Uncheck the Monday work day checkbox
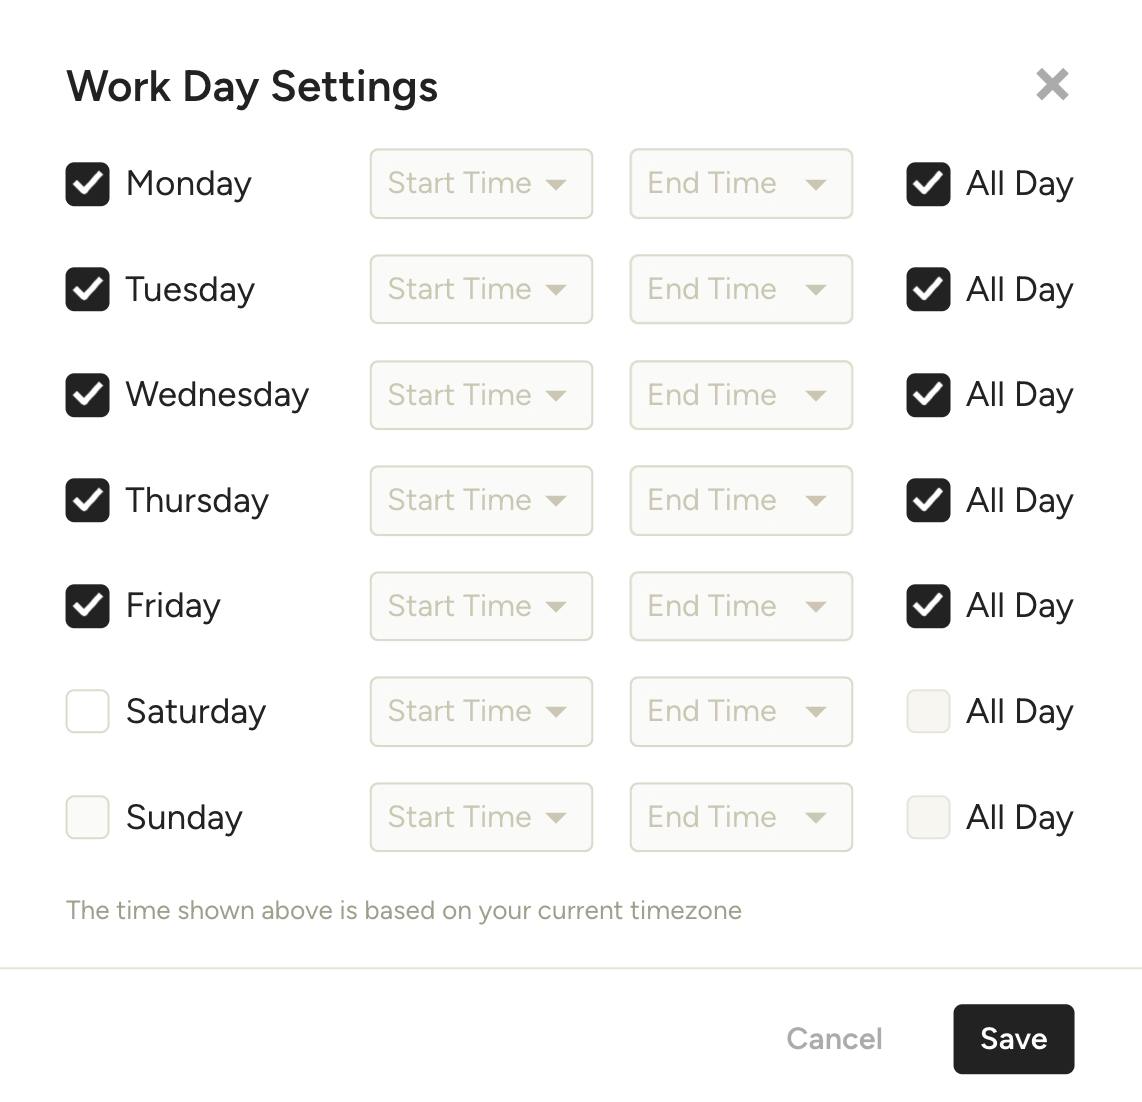The height and width of the screenshot is (1102, 1142). 88,184
